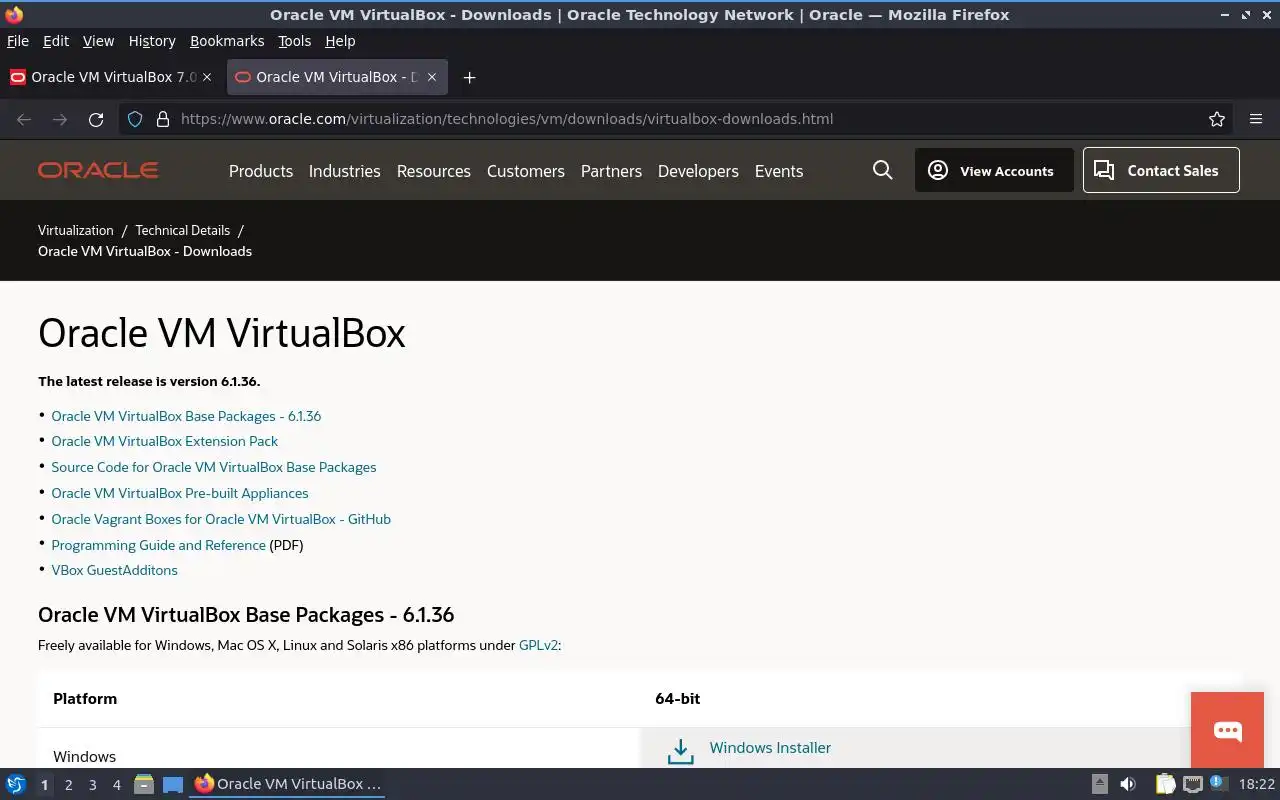Click the GPLv2 license link
Image resolution: width=1280 pixels, height=800 pixels.
pyautogui.click(x=538, y=645)
